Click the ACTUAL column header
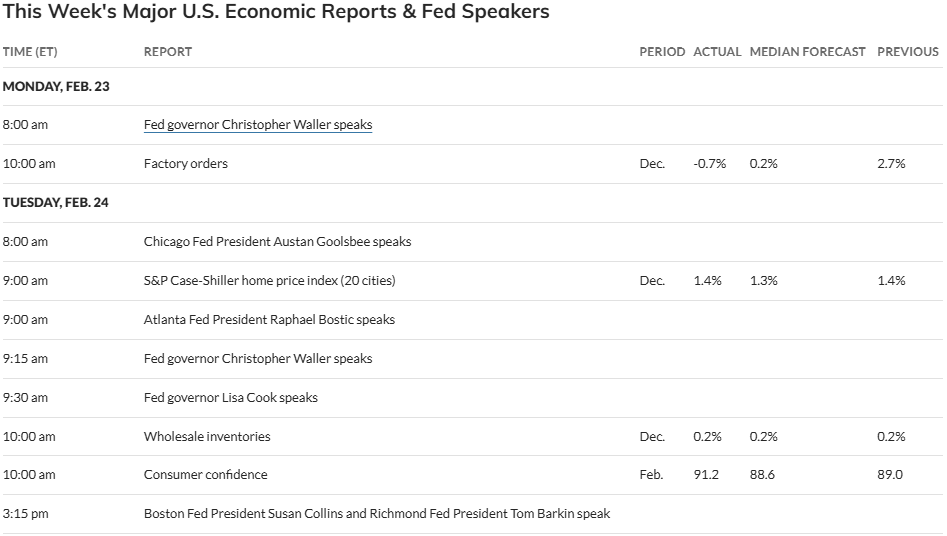Screen dimensions: 947x536 pyautogui.click(x=716, y=52)
